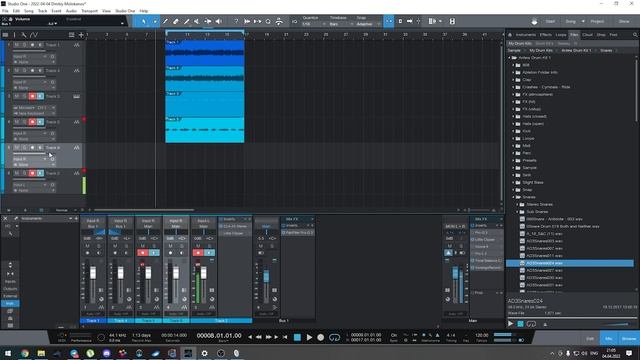Solo Track 1 in the track list
The image size is (640, 360).
24,45
